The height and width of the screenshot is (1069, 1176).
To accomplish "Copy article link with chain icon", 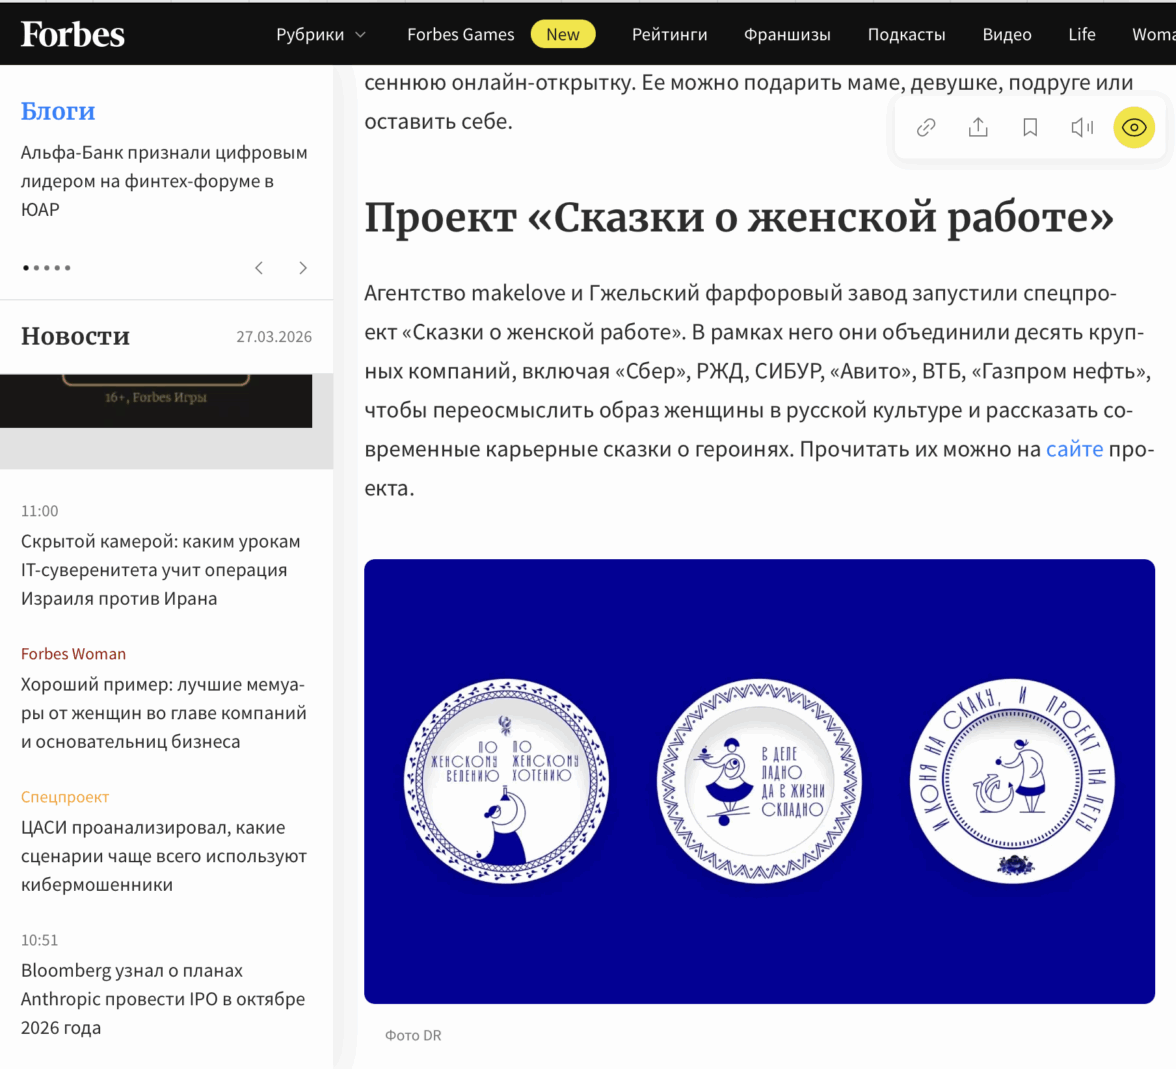I will 926,128.
